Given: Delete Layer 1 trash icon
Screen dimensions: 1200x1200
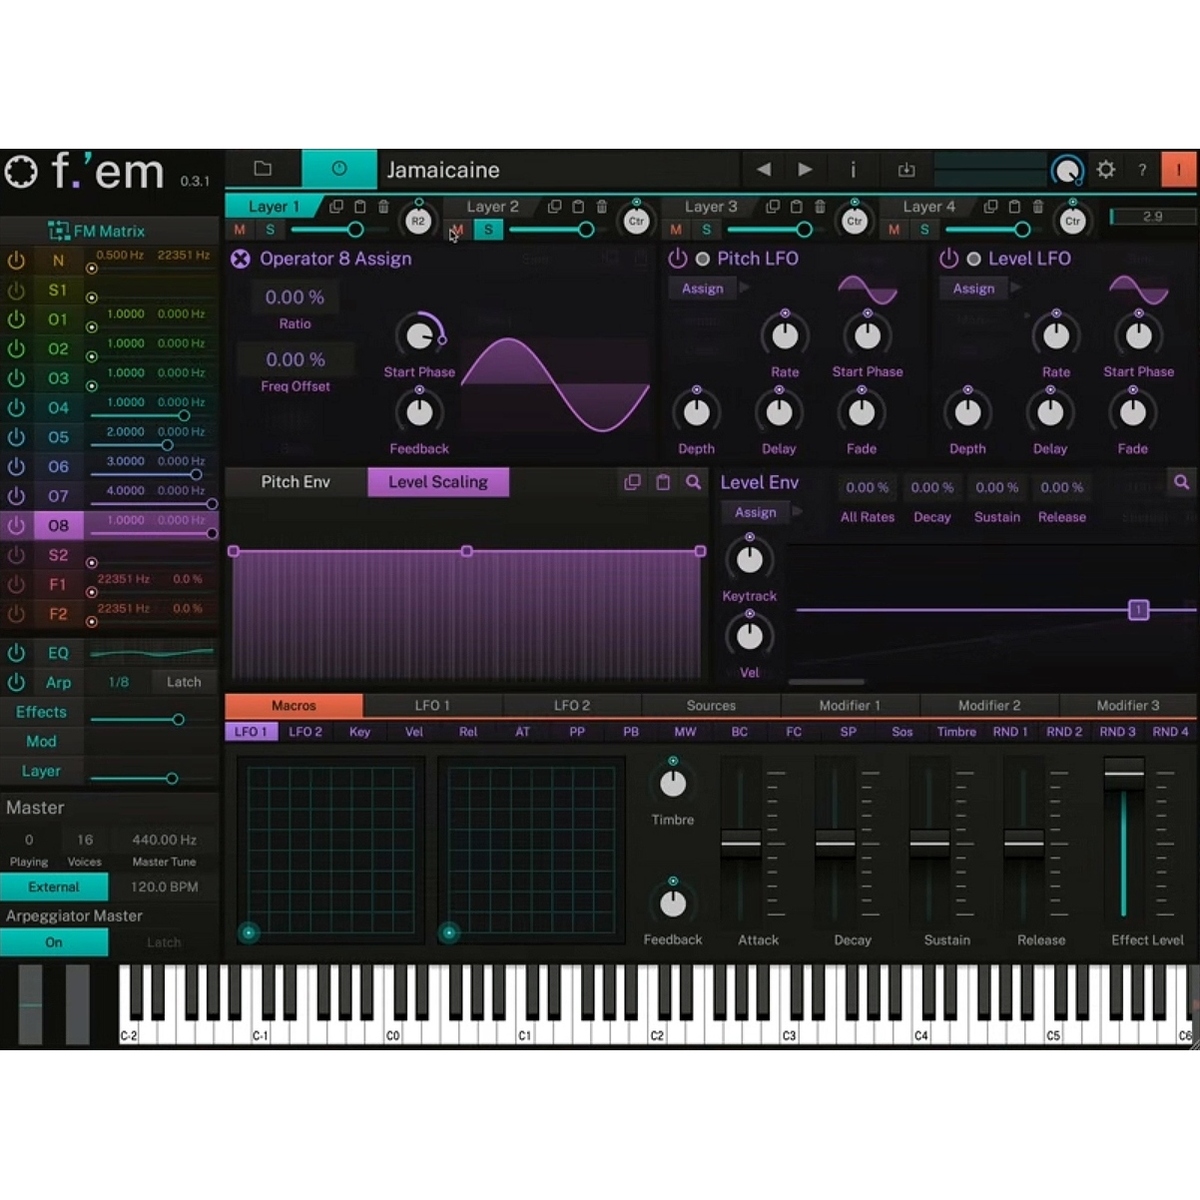Looking at the screenshot, I should [383, 207].
